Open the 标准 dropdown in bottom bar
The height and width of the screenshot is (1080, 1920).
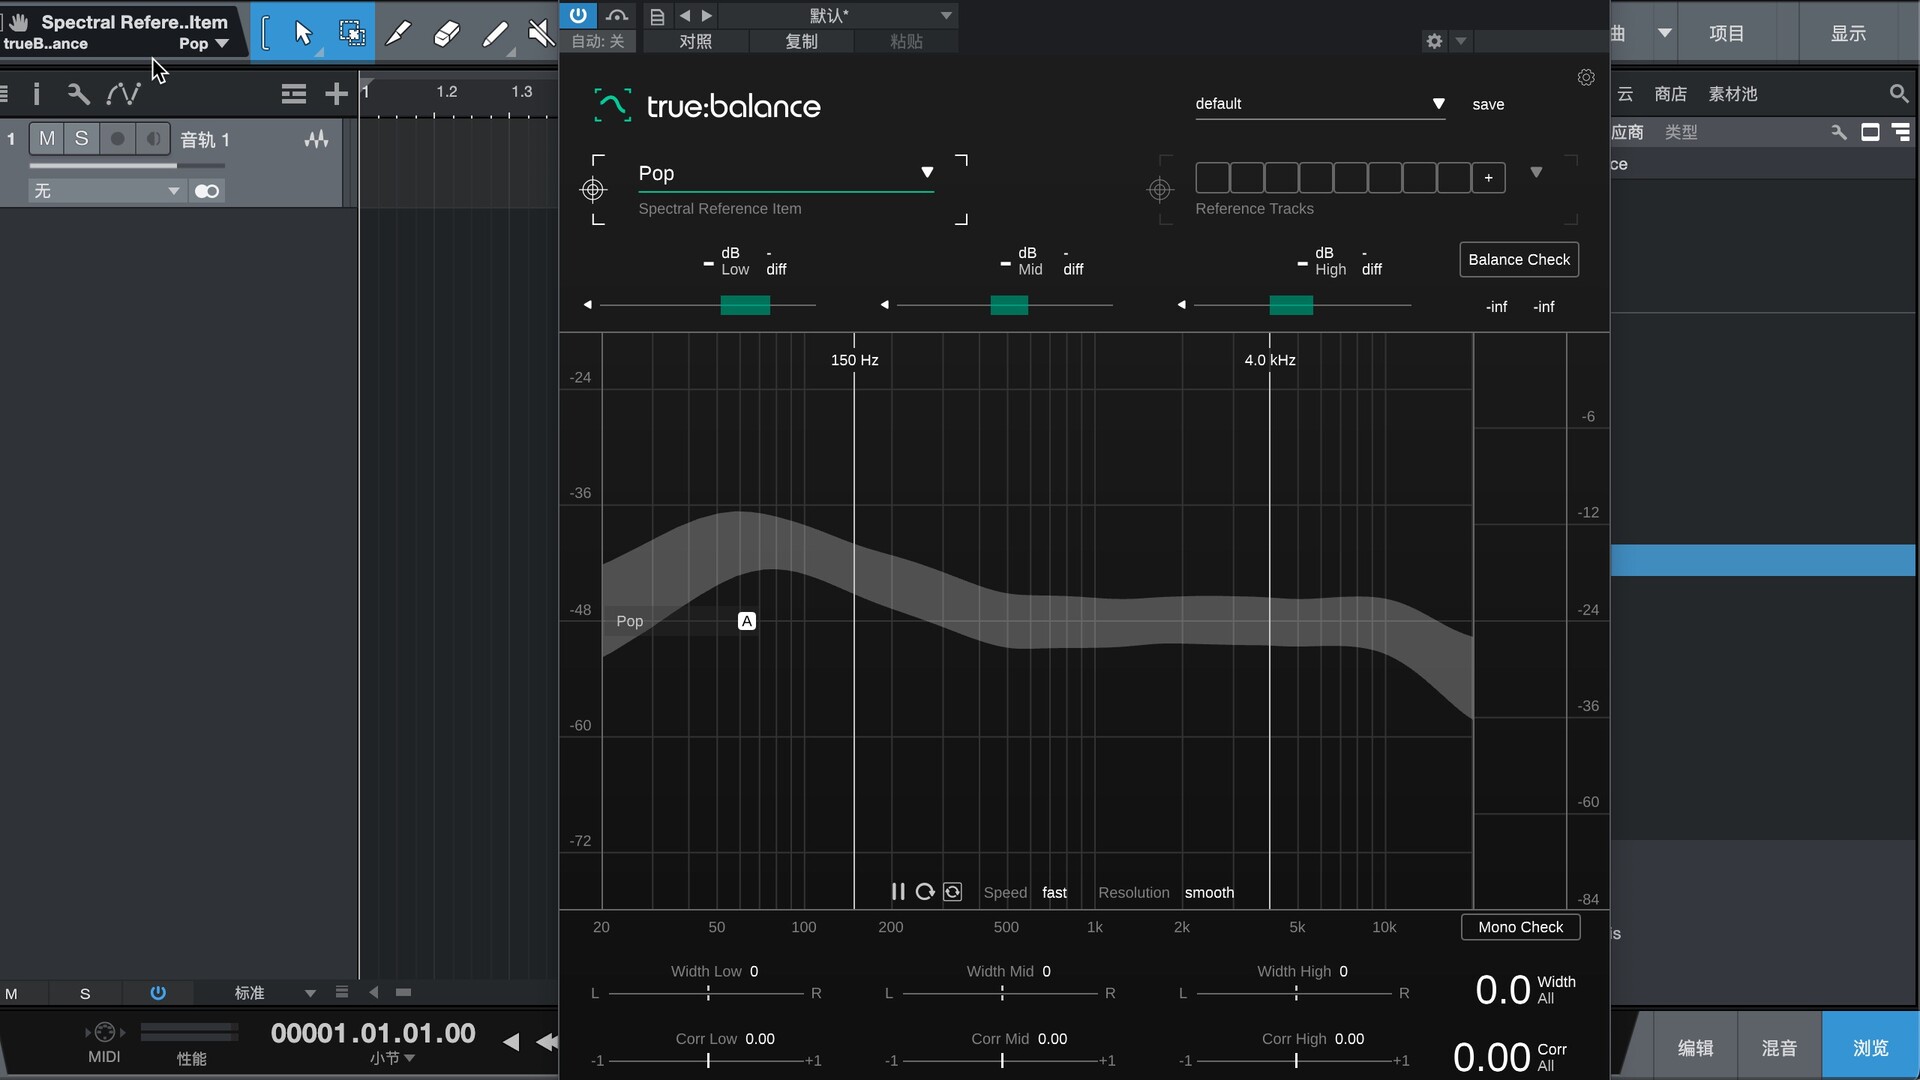tap(274, 993)
